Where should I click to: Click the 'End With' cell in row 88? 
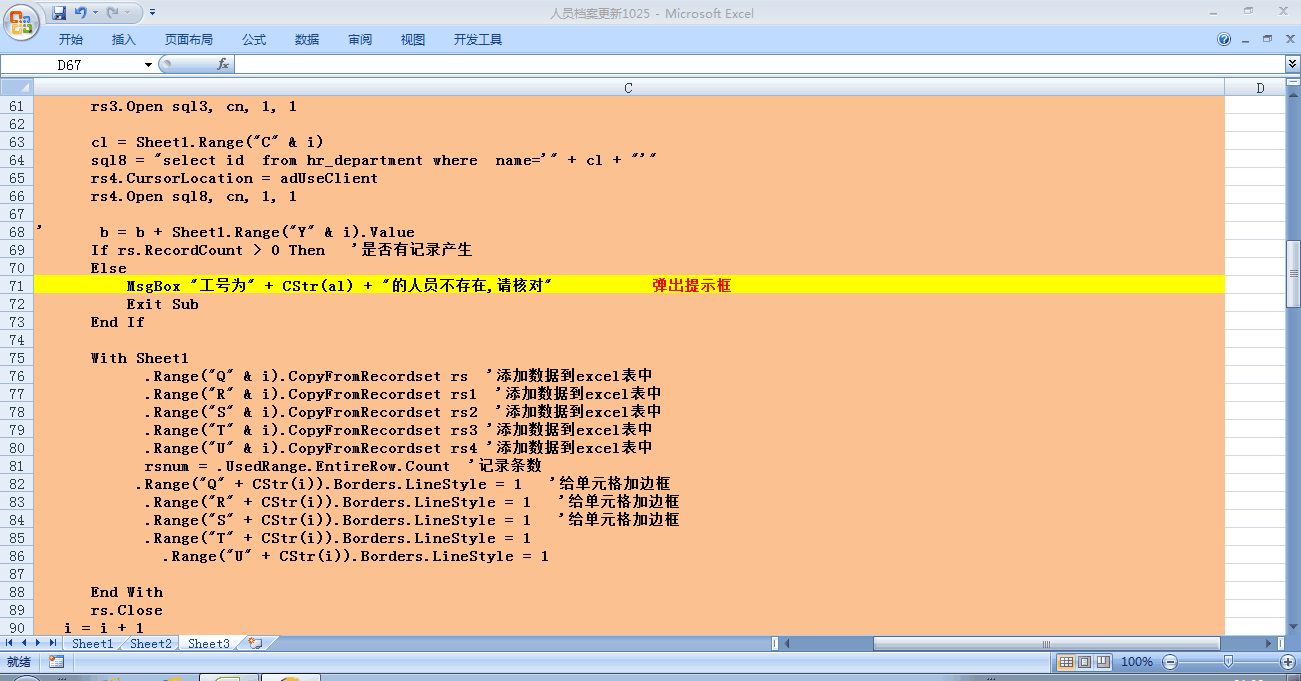(126, 592)
